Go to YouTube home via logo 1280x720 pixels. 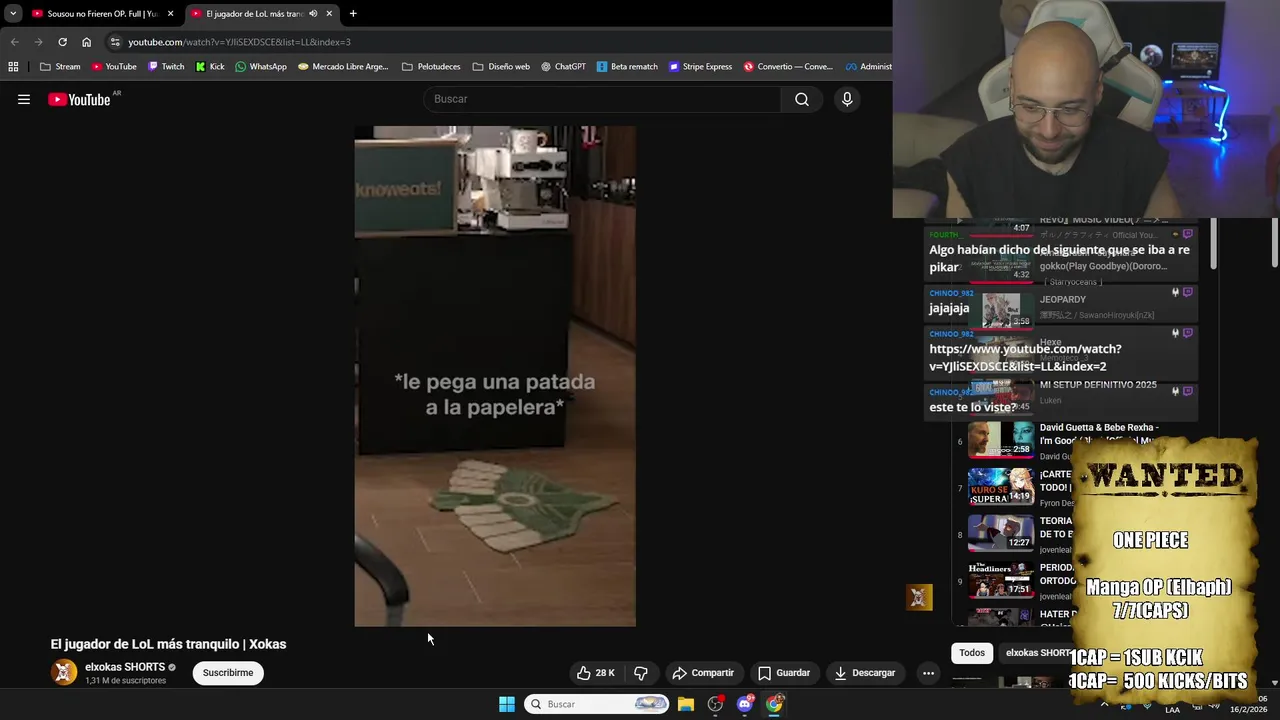79,99
